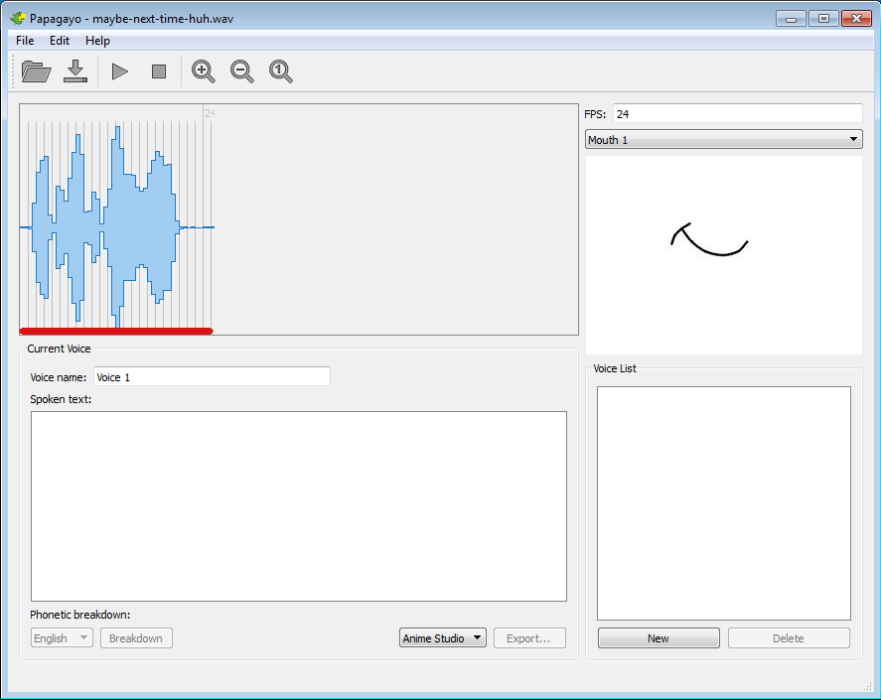
Task: Click the Export button
Action: tap(530, 637)
